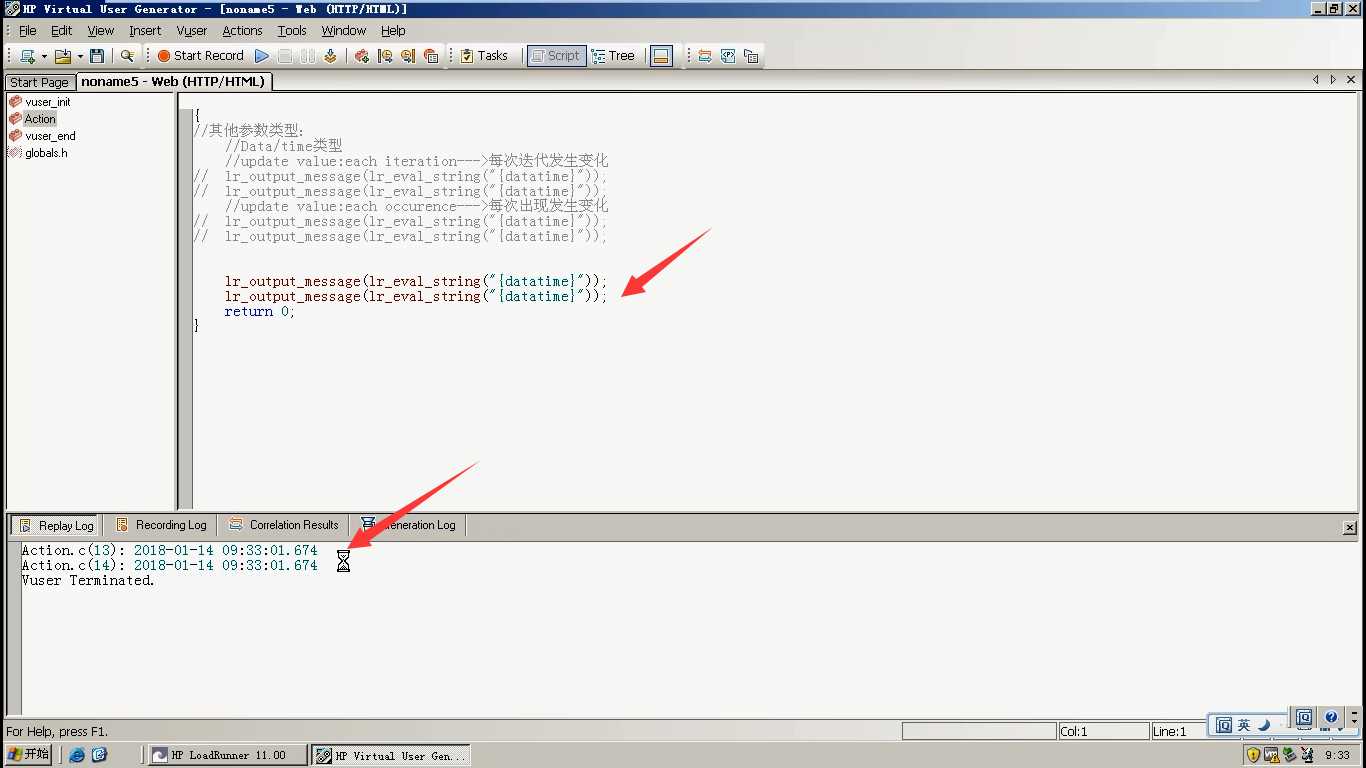
Task: Click the VMware tools tray icon
Action: (1272, 755)
